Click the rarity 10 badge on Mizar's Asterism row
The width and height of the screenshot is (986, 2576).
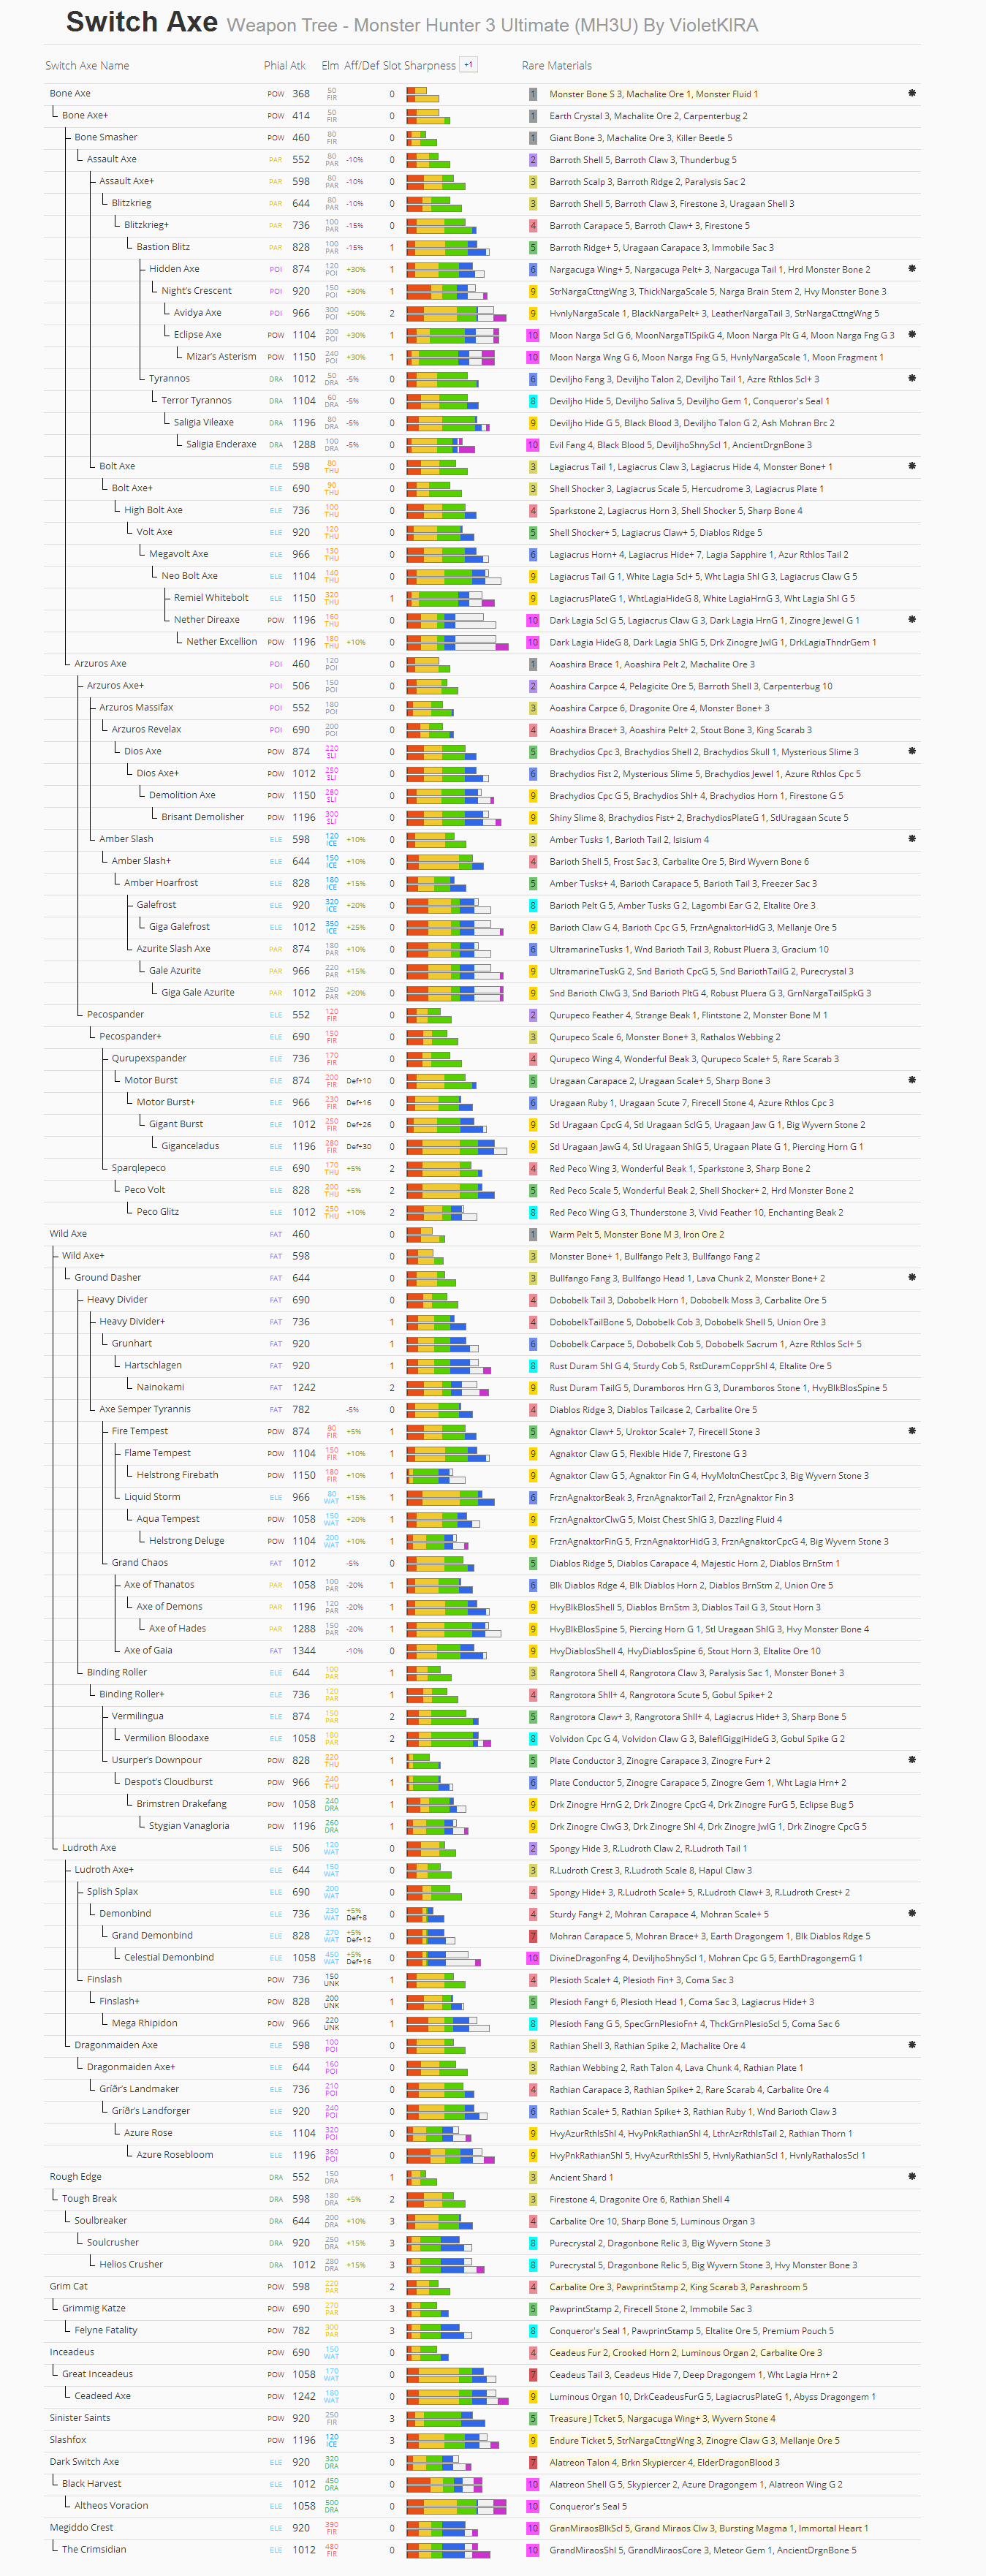point(533,357)
